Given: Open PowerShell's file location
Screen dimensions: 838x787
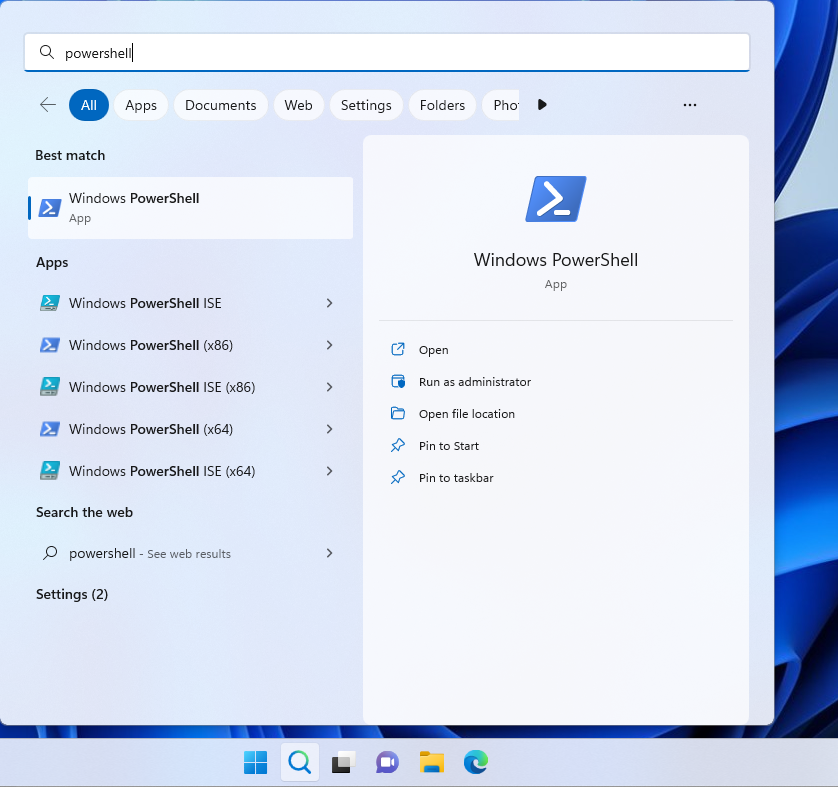Looking at the screenshot, I should [x=466, y=413].
